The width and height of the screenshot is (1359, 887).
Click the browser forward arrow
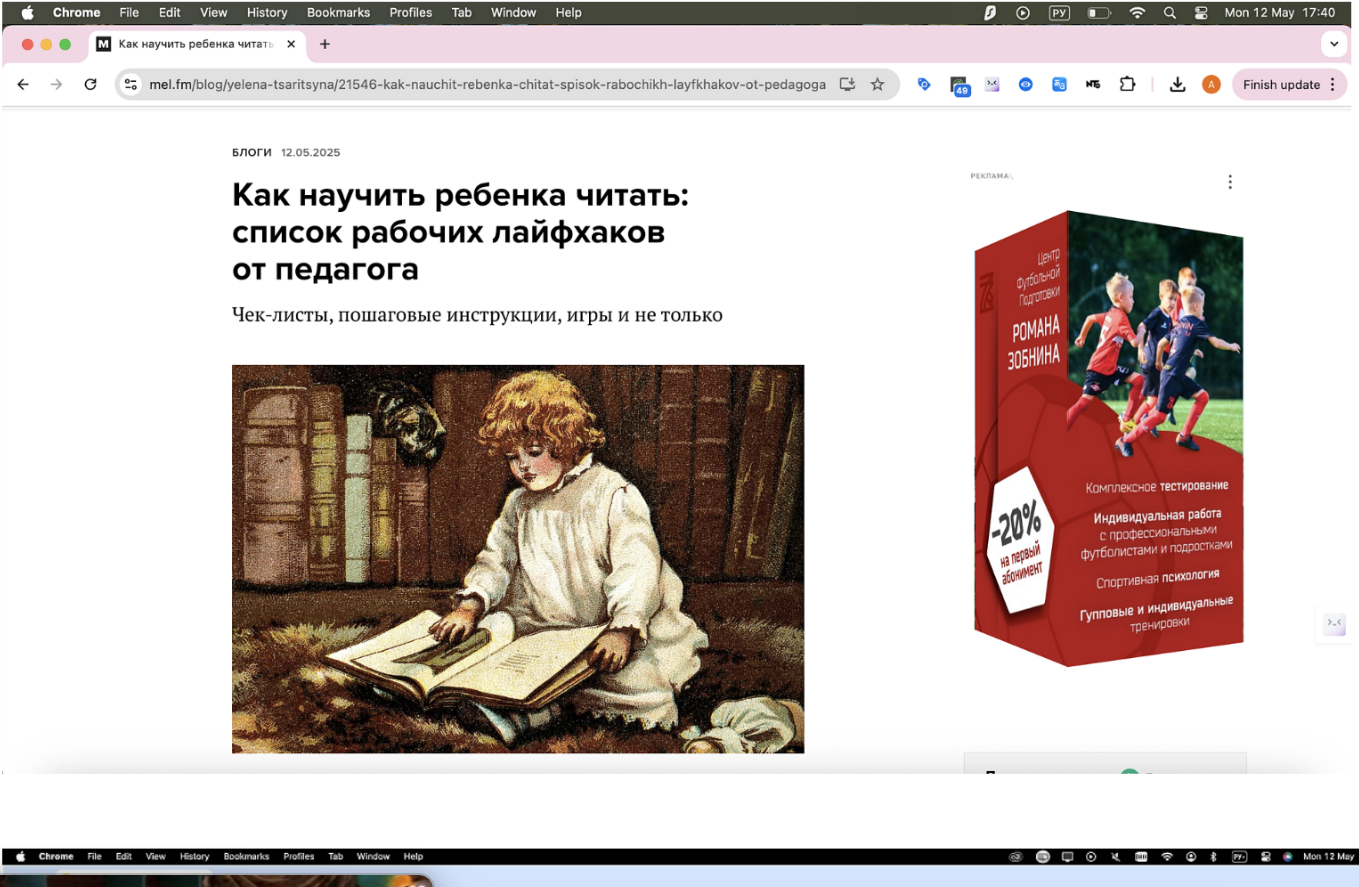pyautogui.click(x=56, y=85)
